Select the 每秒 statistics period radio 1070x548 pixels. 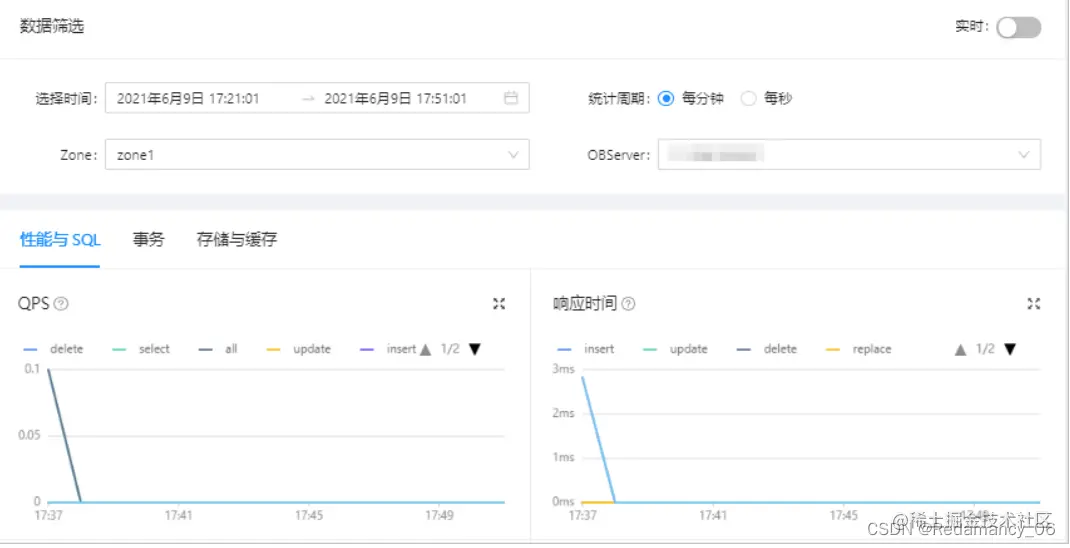(x=749, y=98)
